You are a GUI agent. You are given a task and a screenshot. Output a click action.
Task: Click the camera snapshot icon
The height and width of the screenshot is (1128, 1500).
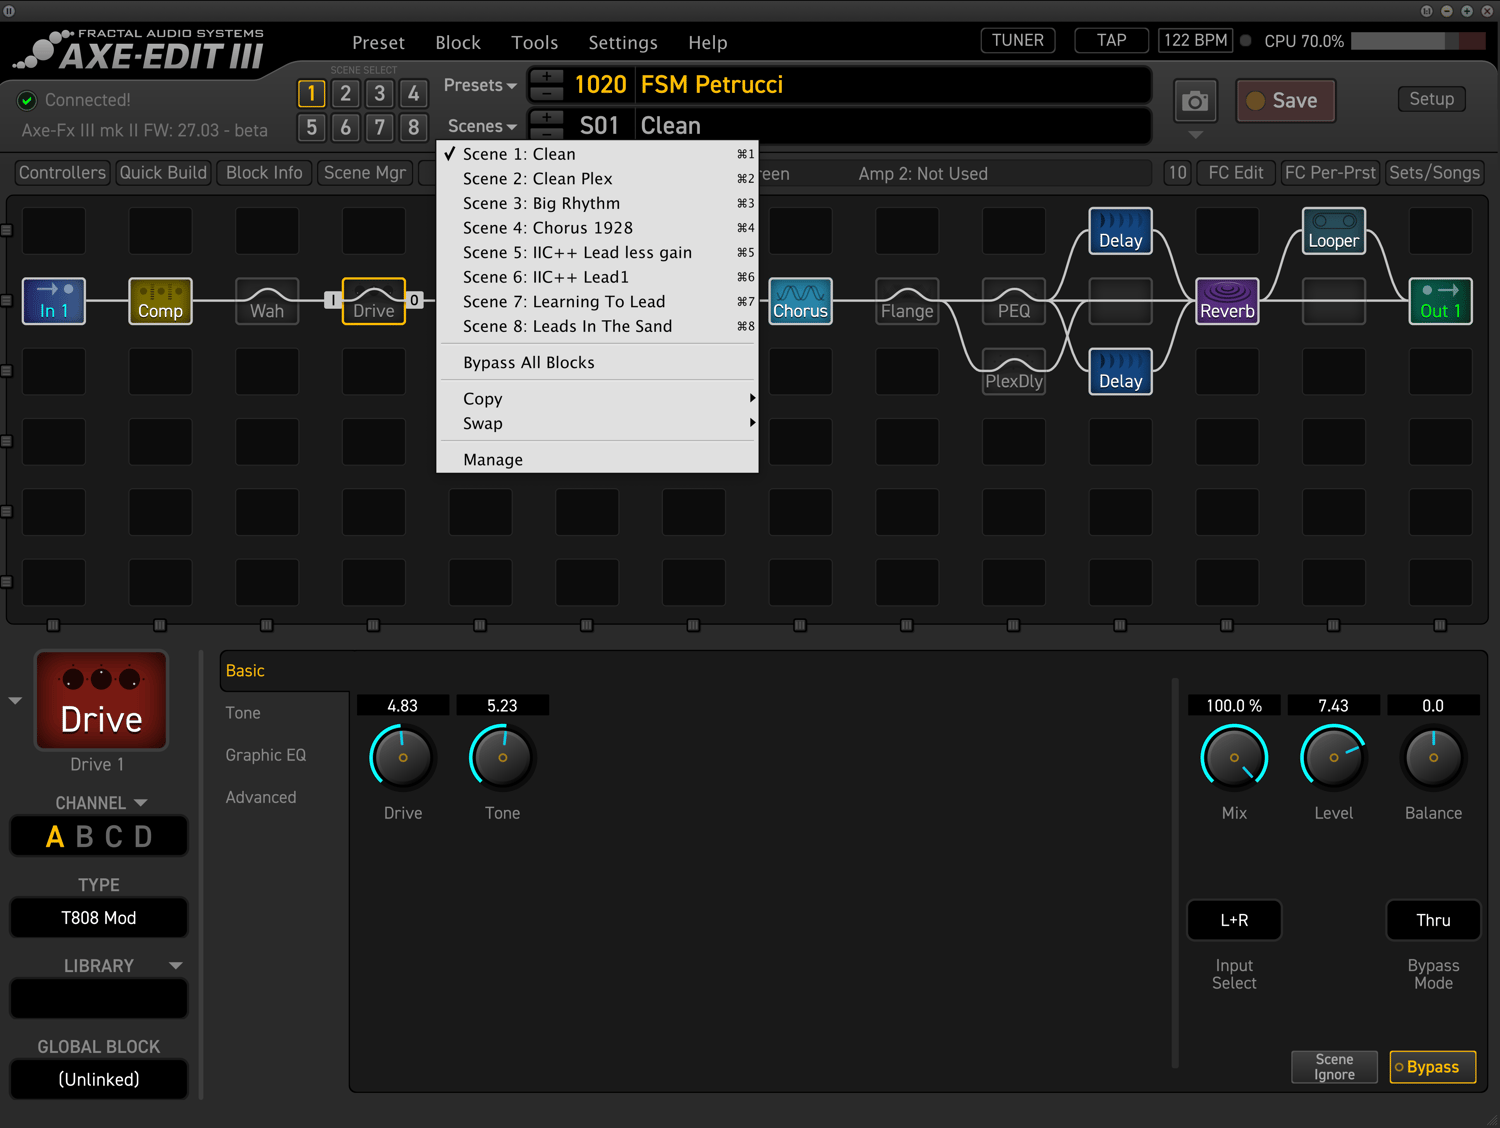click(x=1195, y=101)
